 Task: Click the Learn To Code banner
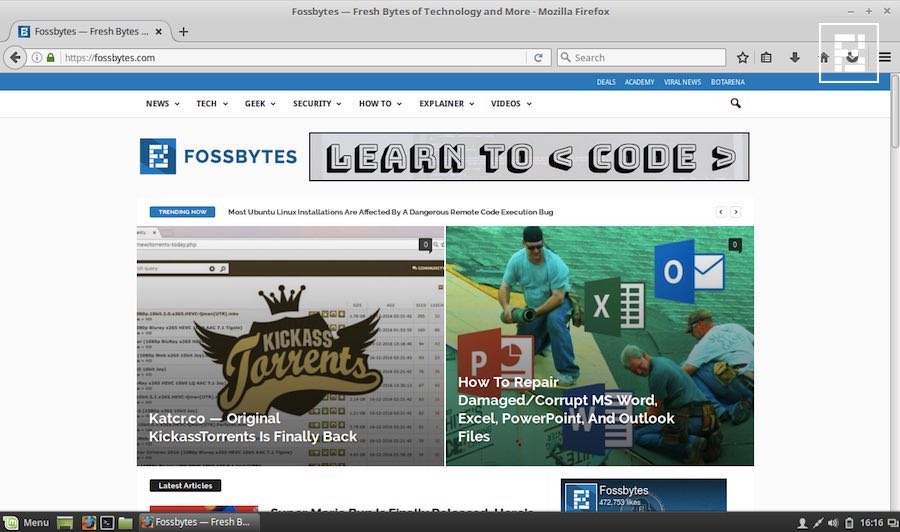coord(529,157)
